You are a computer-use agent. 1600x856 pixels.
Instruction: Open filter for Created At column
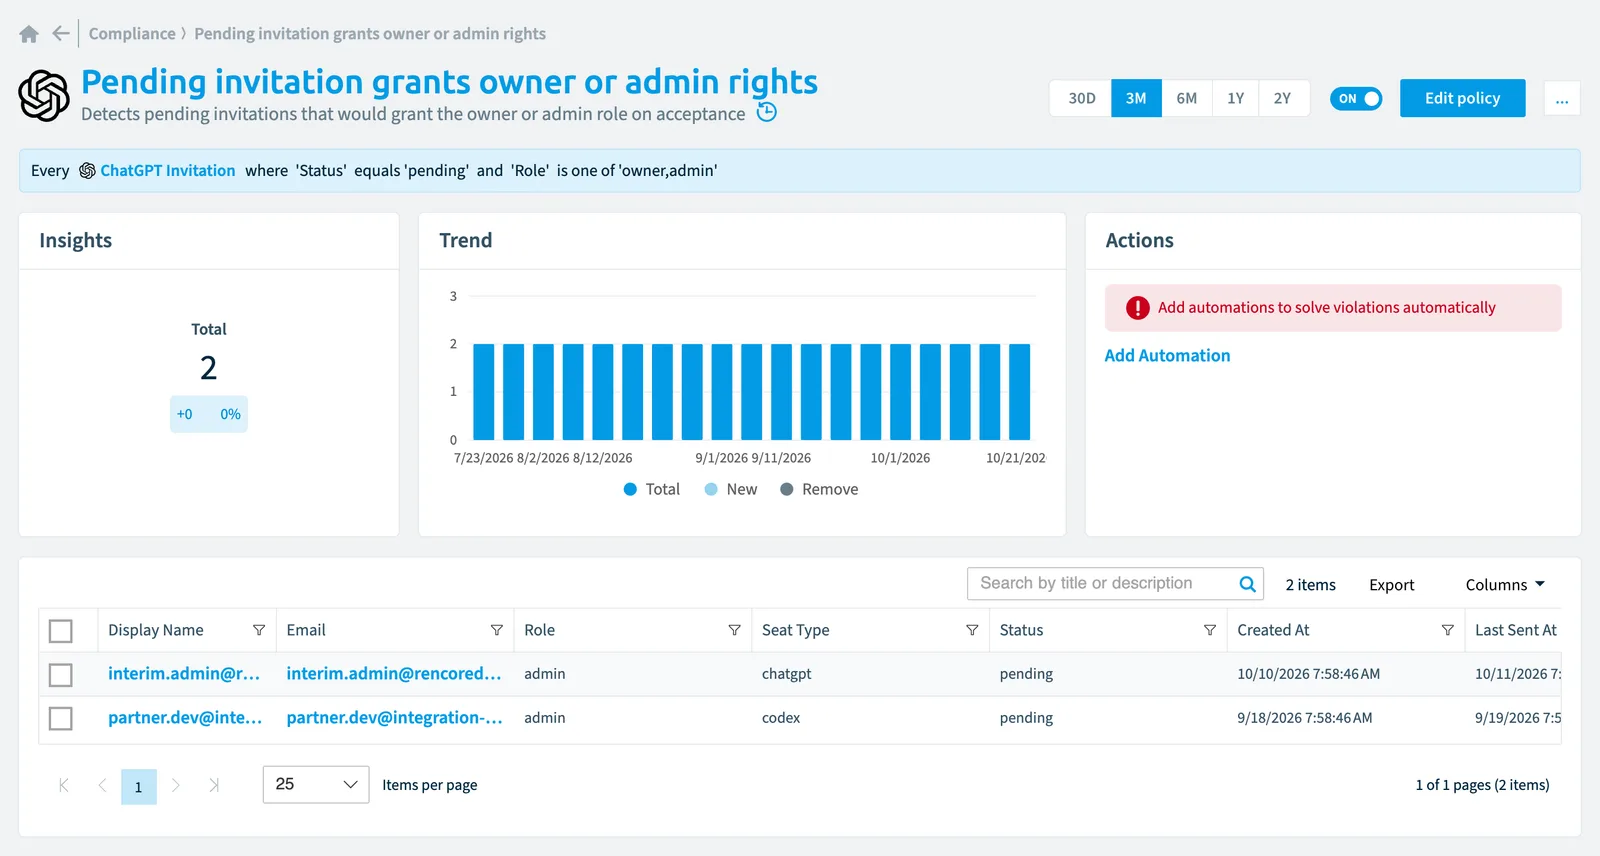pyautogui.click(x=1448, y=630)
